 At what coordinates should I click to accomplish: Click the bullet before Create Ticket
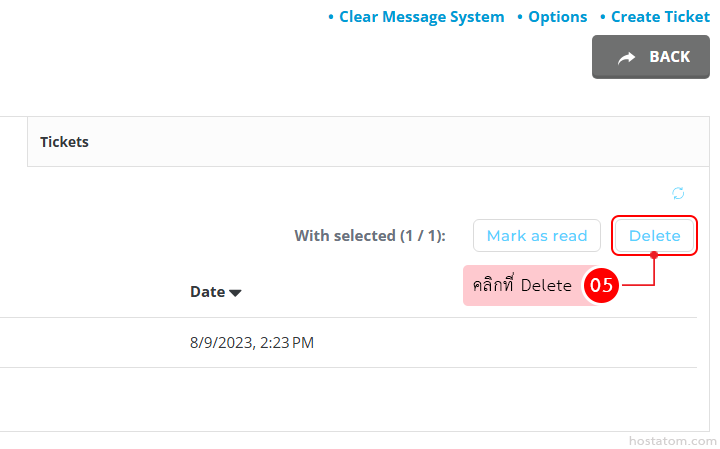pyautogui.click(x=602, y=17)
